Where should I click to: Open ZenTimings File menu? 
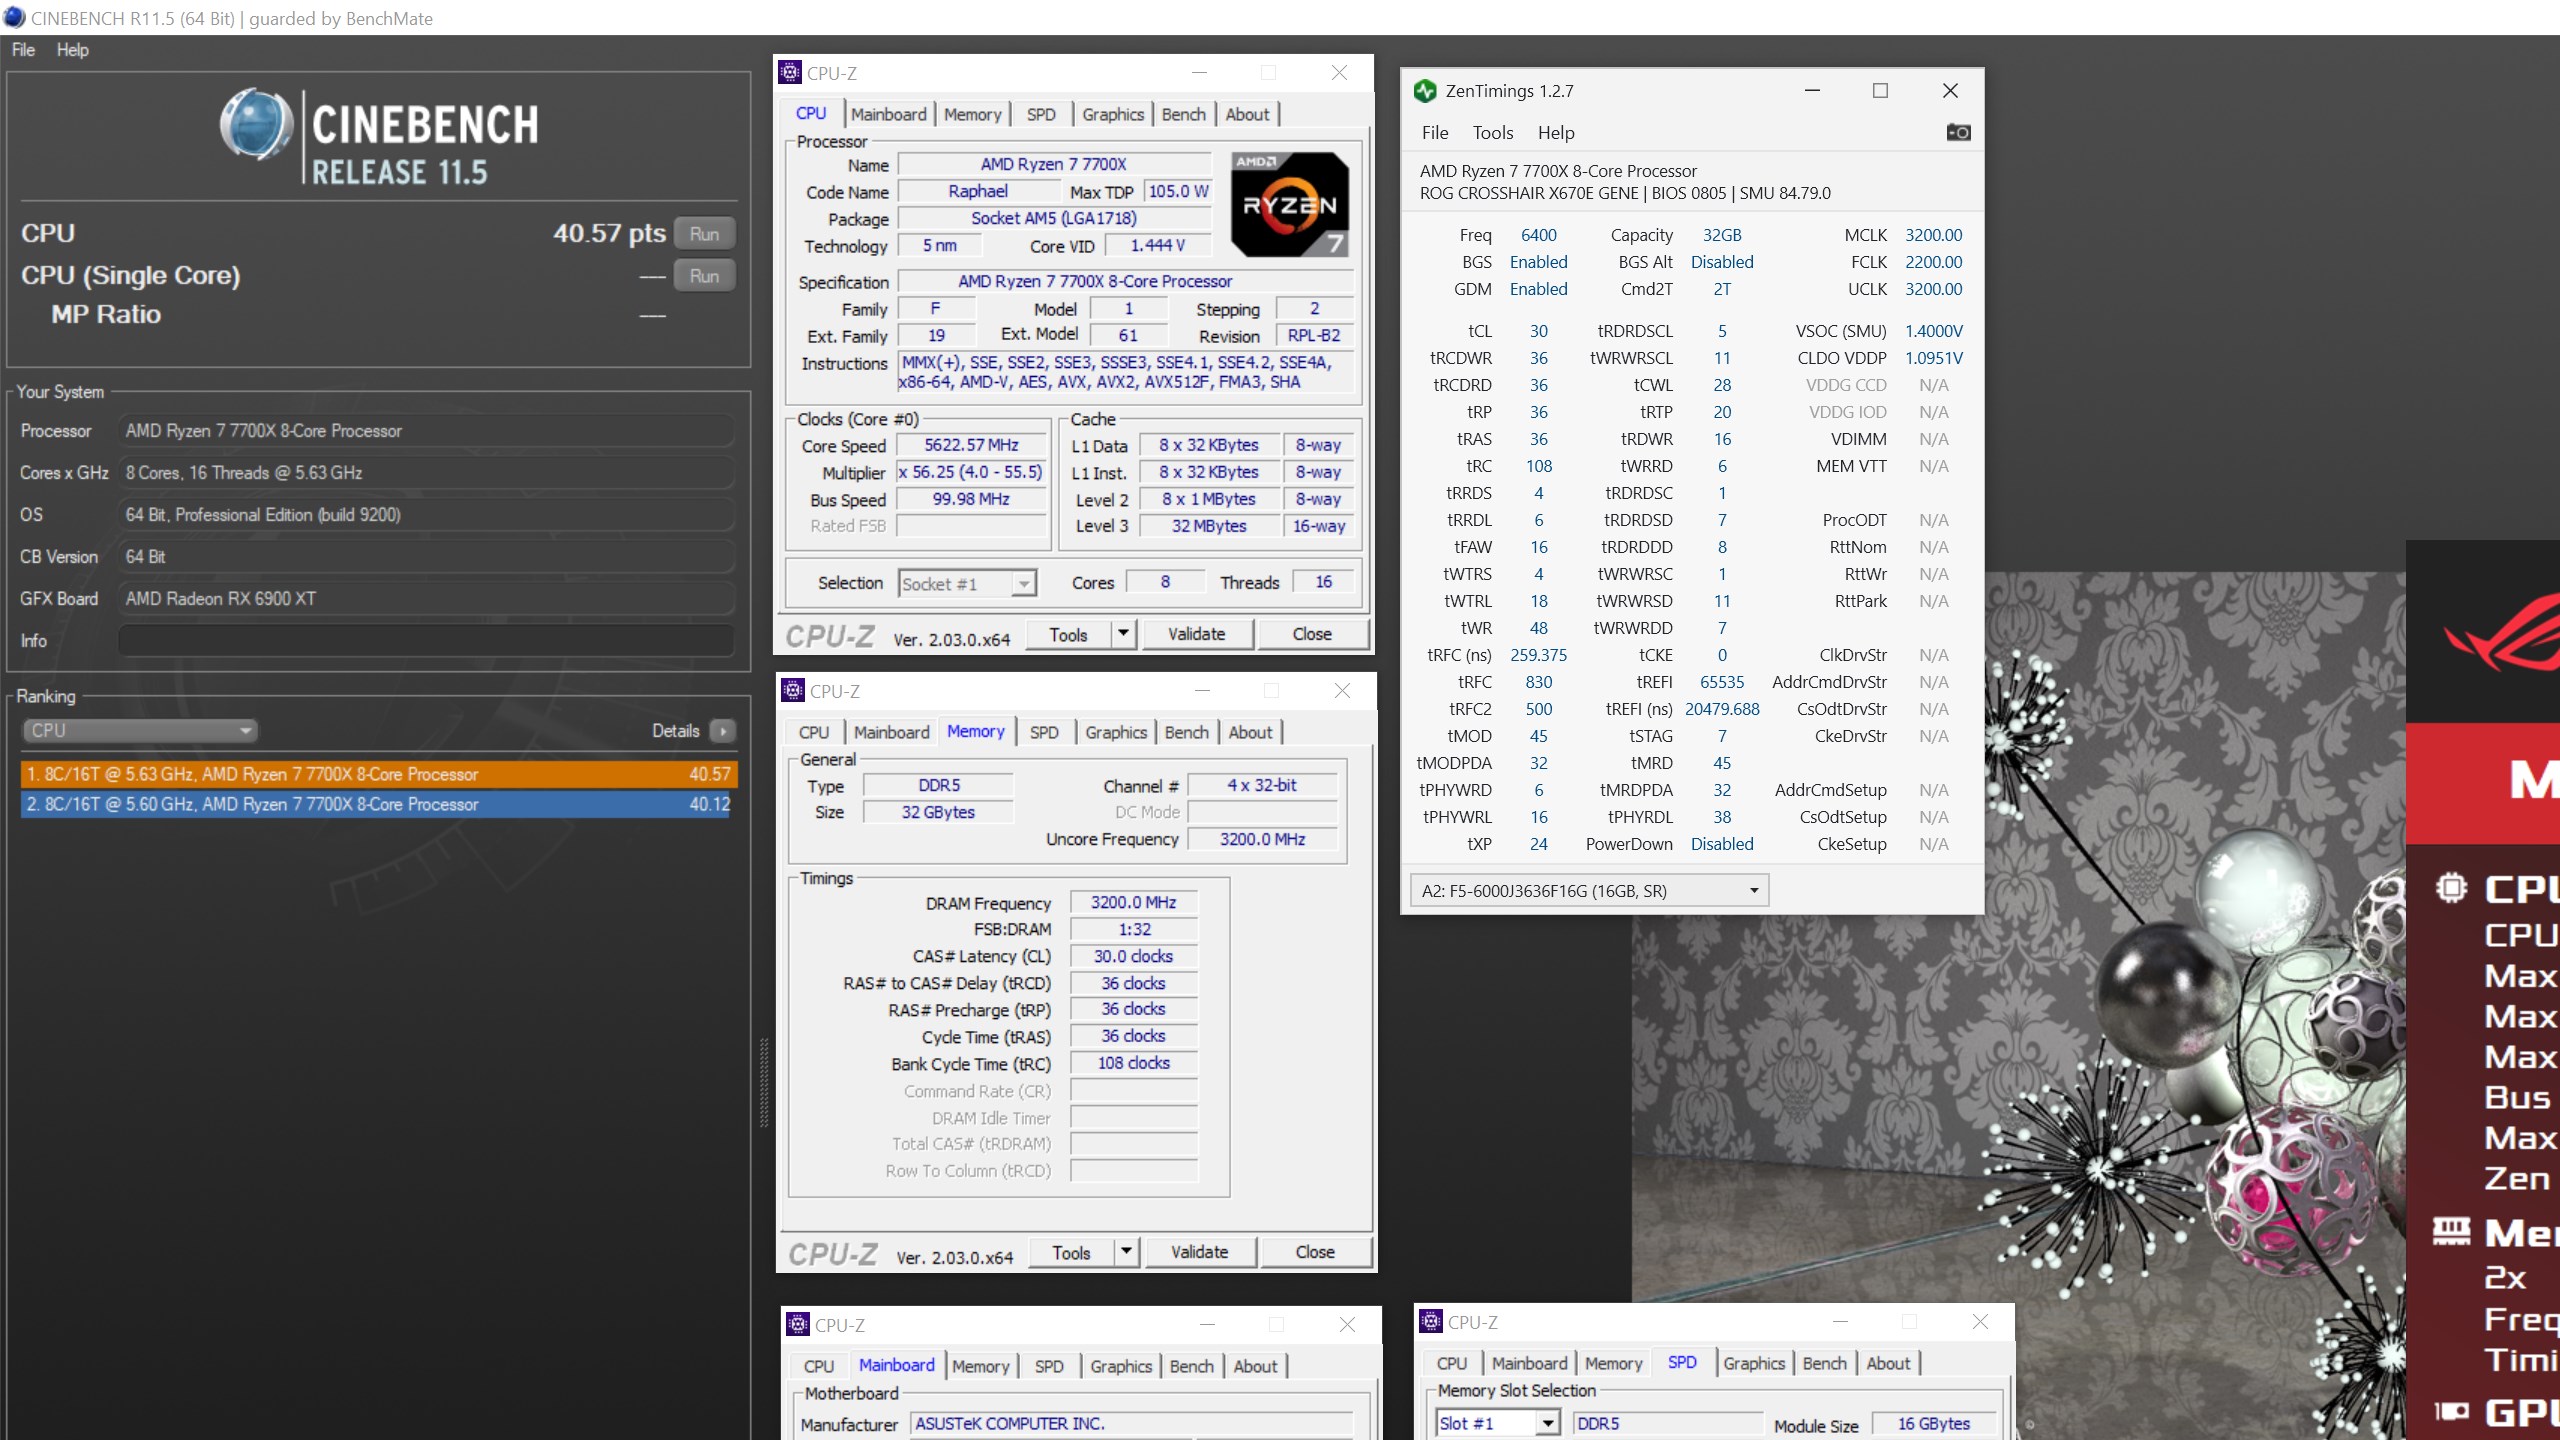[1435, 133]
